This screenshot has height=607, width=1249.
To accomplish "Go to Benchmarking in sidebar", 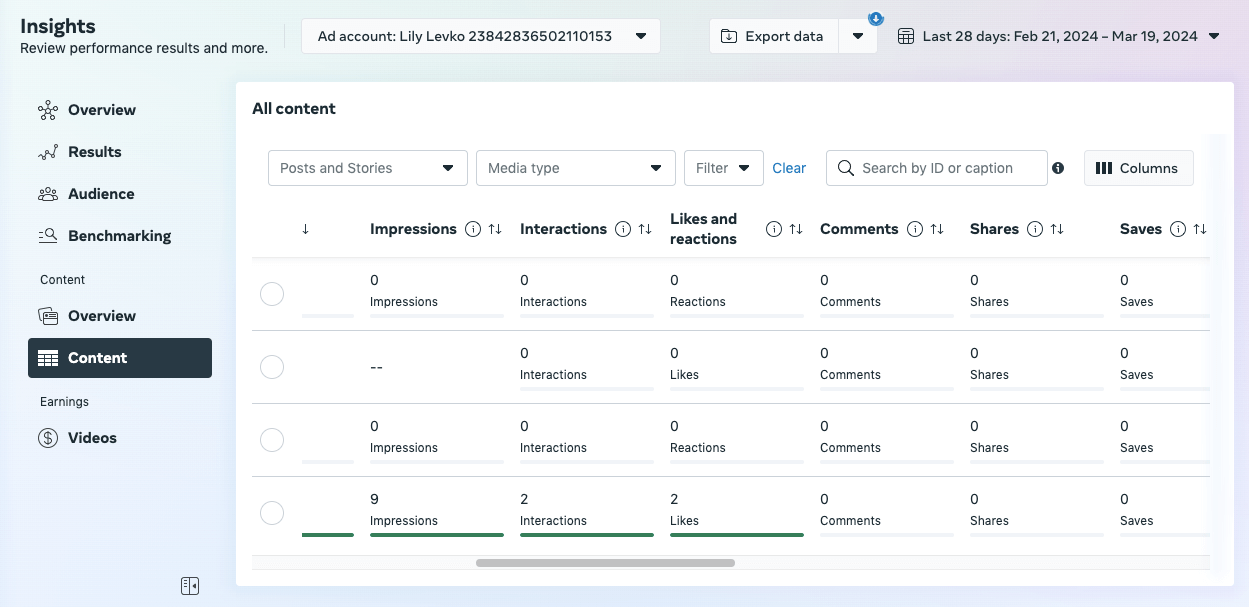I will click(x=120, y=236).
